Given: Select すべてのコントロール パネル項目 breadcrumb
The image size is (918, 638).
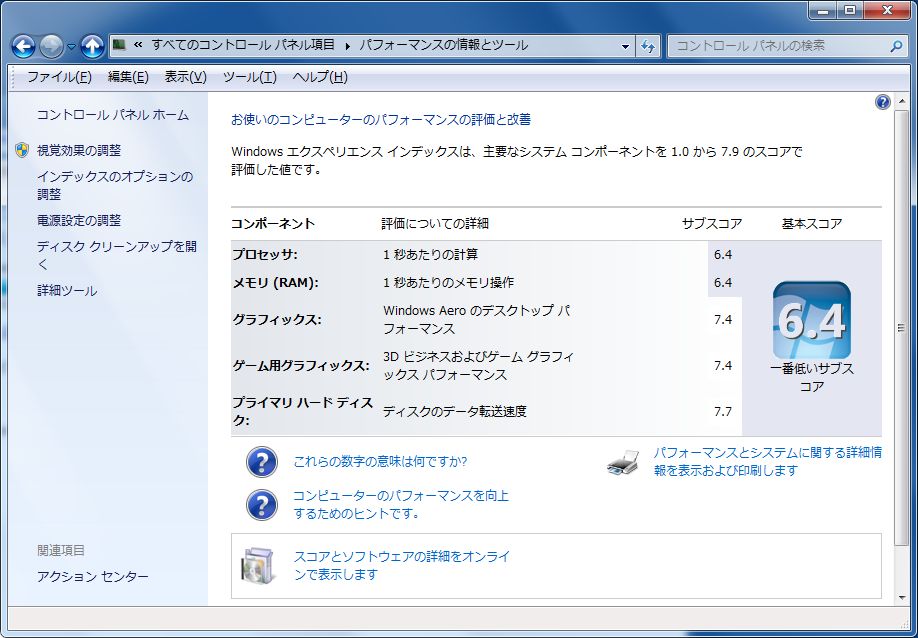Looking at the screenshot, I should point(243,45).
